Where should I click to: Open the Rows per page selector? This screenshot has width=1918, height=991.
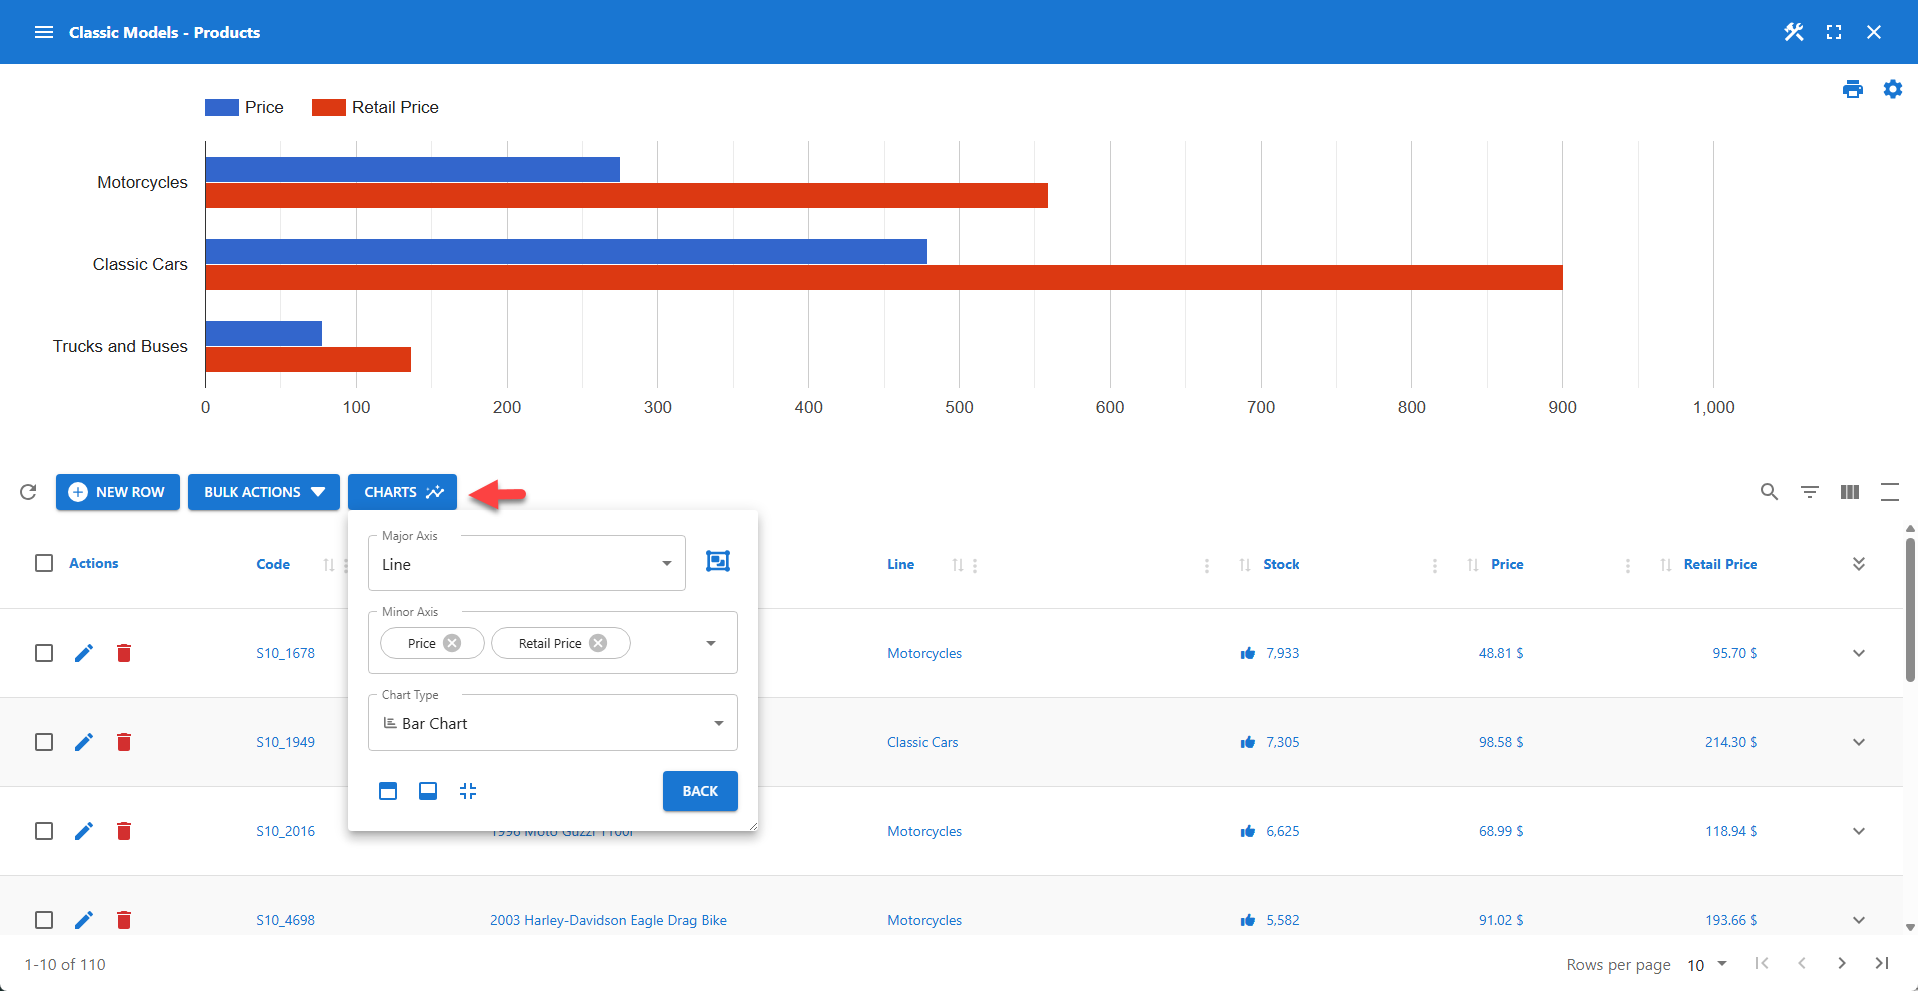(x=1707, y=964)
